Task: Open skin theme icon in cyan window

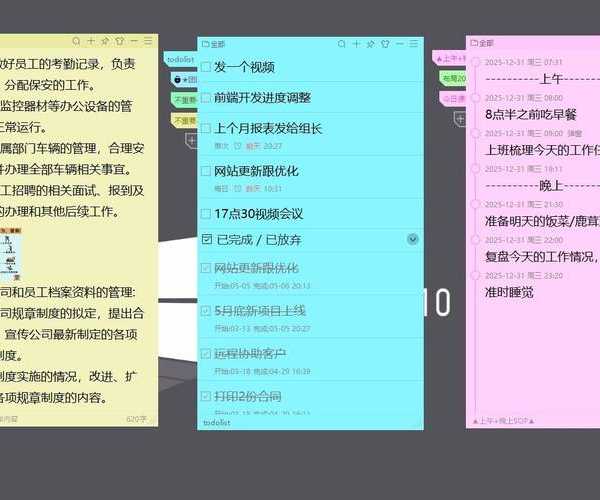Action: pos(386,44)
